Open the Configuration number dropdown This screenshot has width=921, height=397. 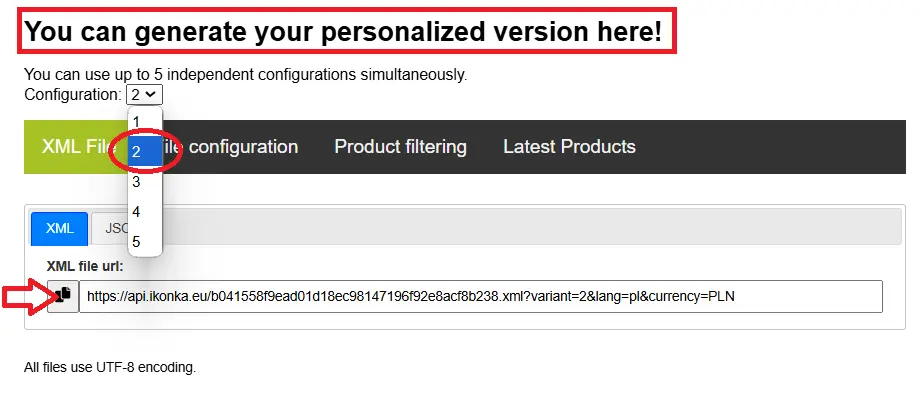pyautogui.click(x=144, y=95)
